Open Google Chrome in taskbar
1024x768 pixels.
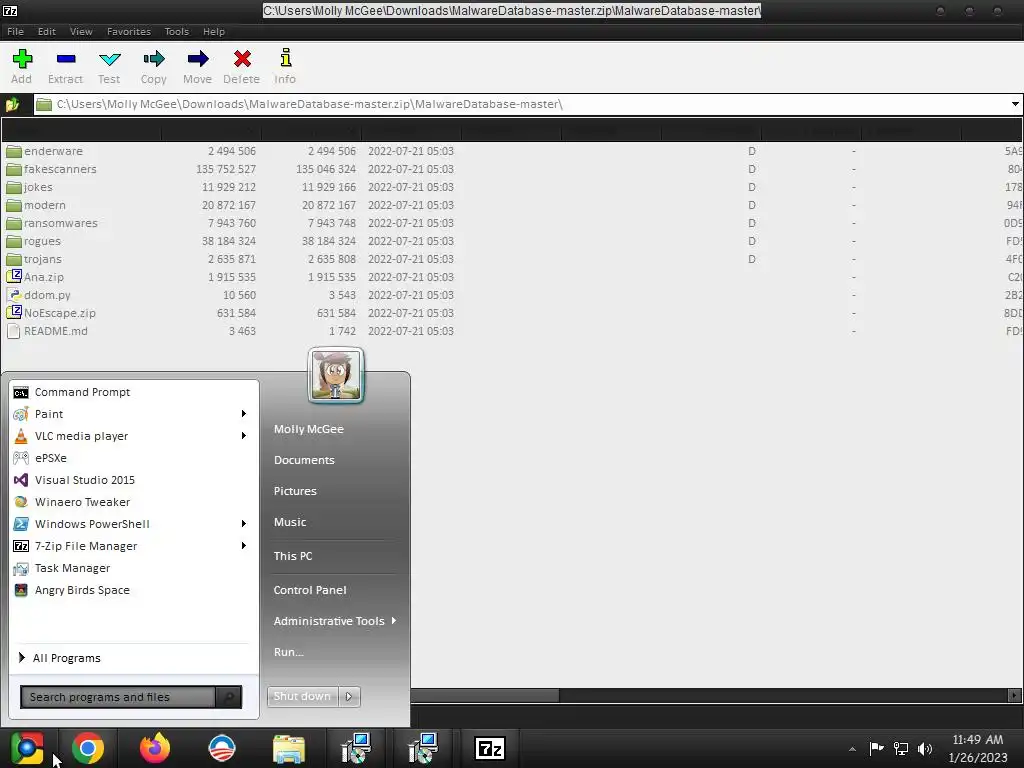[x=88, y=748]
